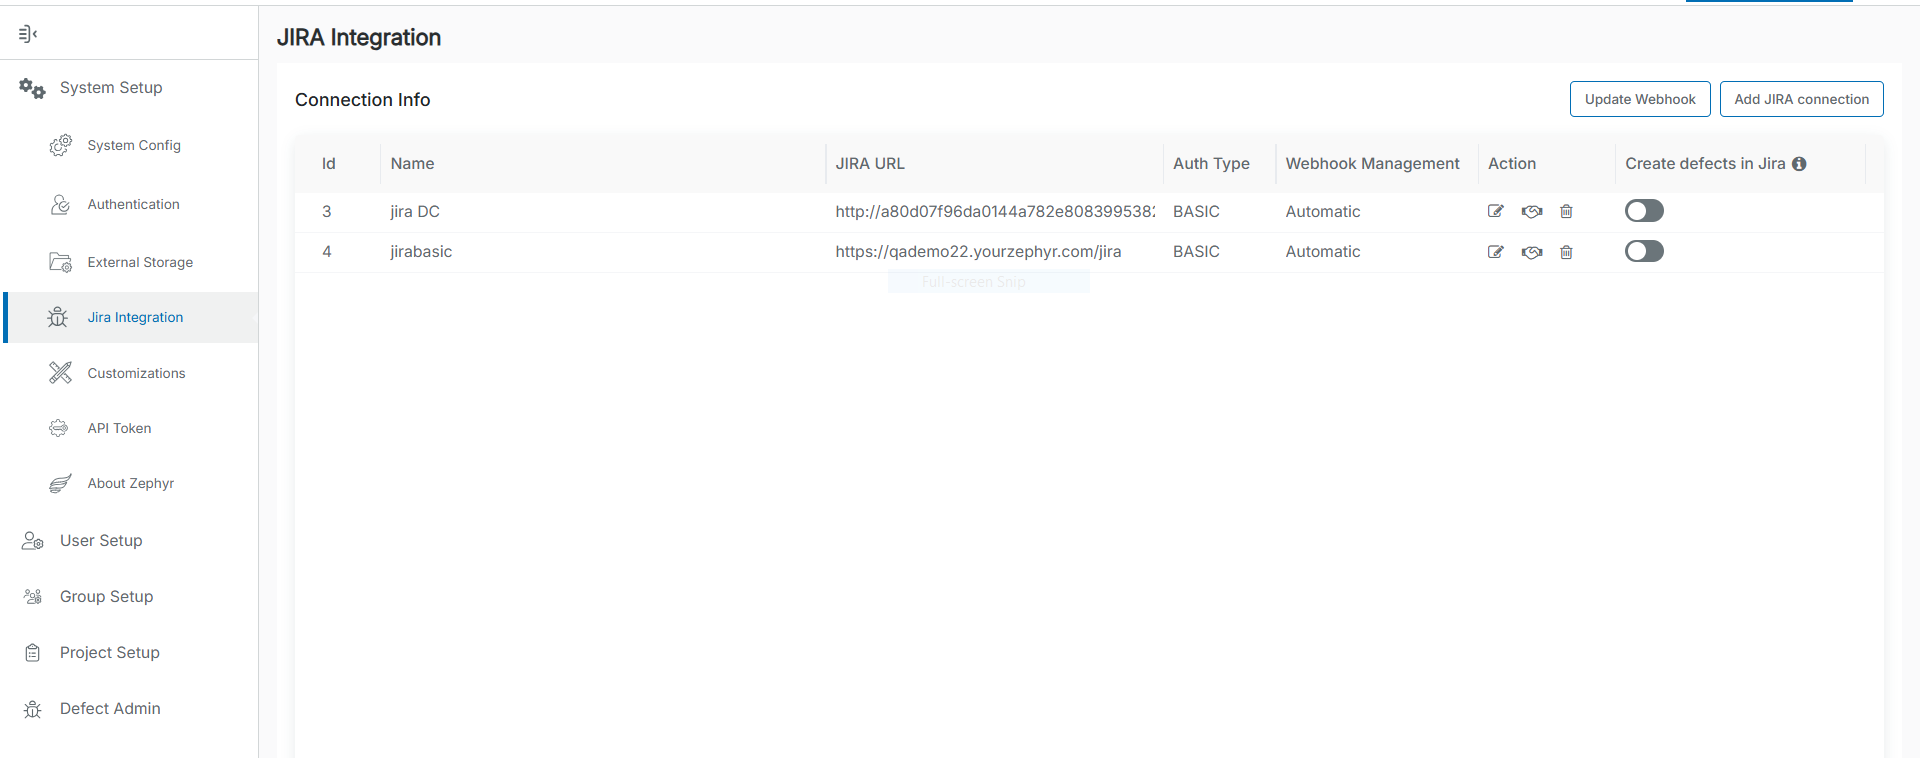Screen dimensions: 1920x758
Task: Click handshake icon for jirabasic row
Action: click(1531, 252)
